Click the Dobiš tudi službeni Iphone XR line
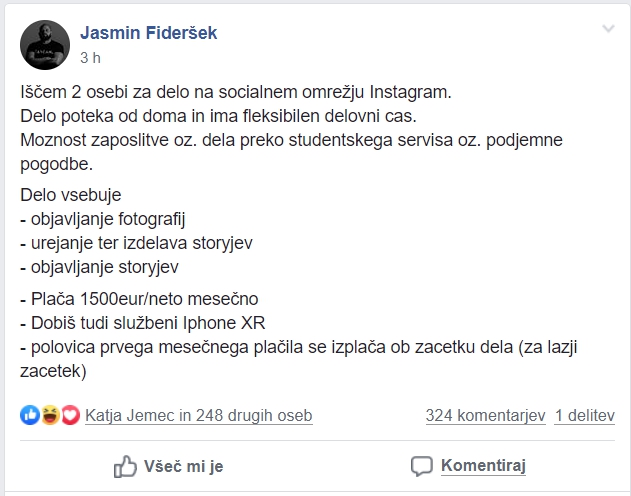The width and height of the screenshot is (631, 496). click(142, 323)
